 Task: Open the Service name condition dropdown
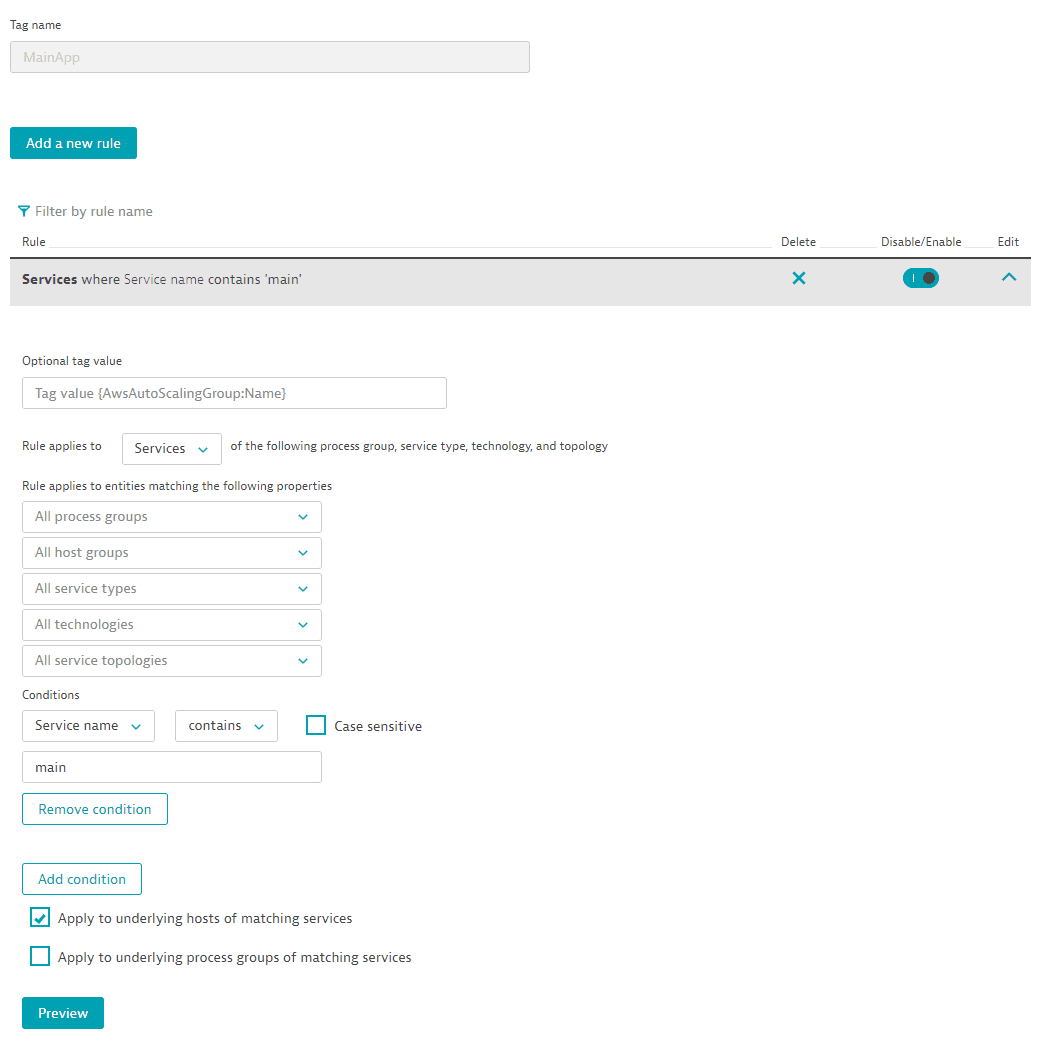click(88, 726)
